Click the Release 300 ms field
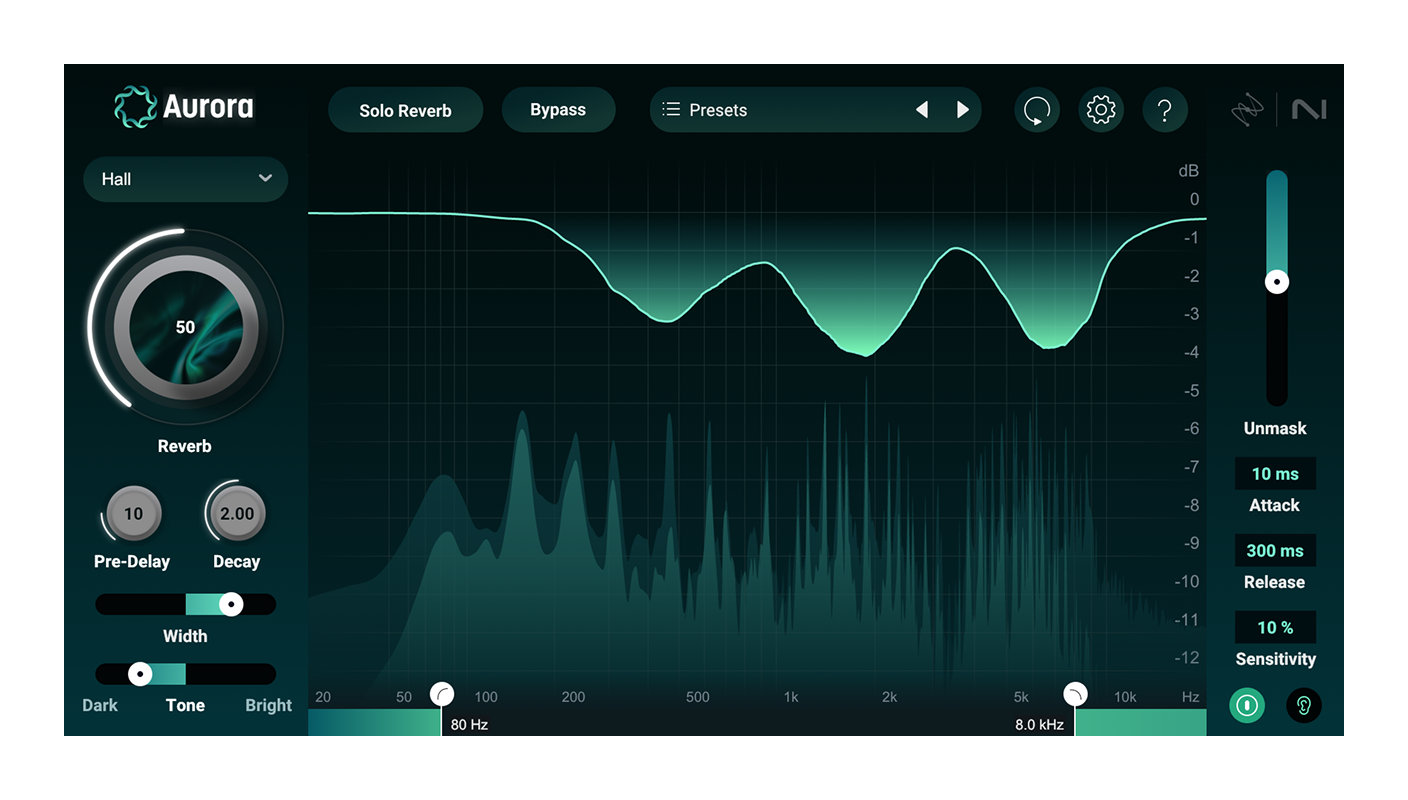Viewport: 1408px width, 800px height. point(1275,551)
